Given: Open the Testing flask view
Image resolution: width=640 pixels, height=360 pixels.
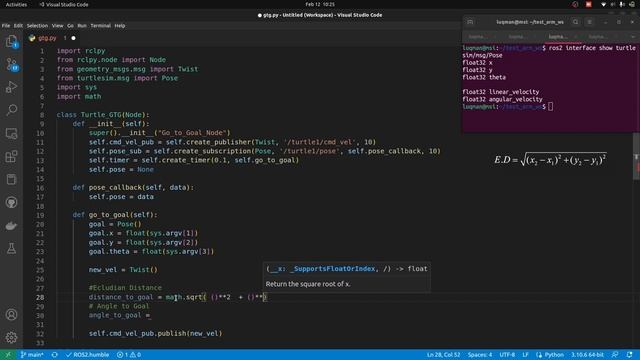Looking at the screenshot, I should click(11, 248).
